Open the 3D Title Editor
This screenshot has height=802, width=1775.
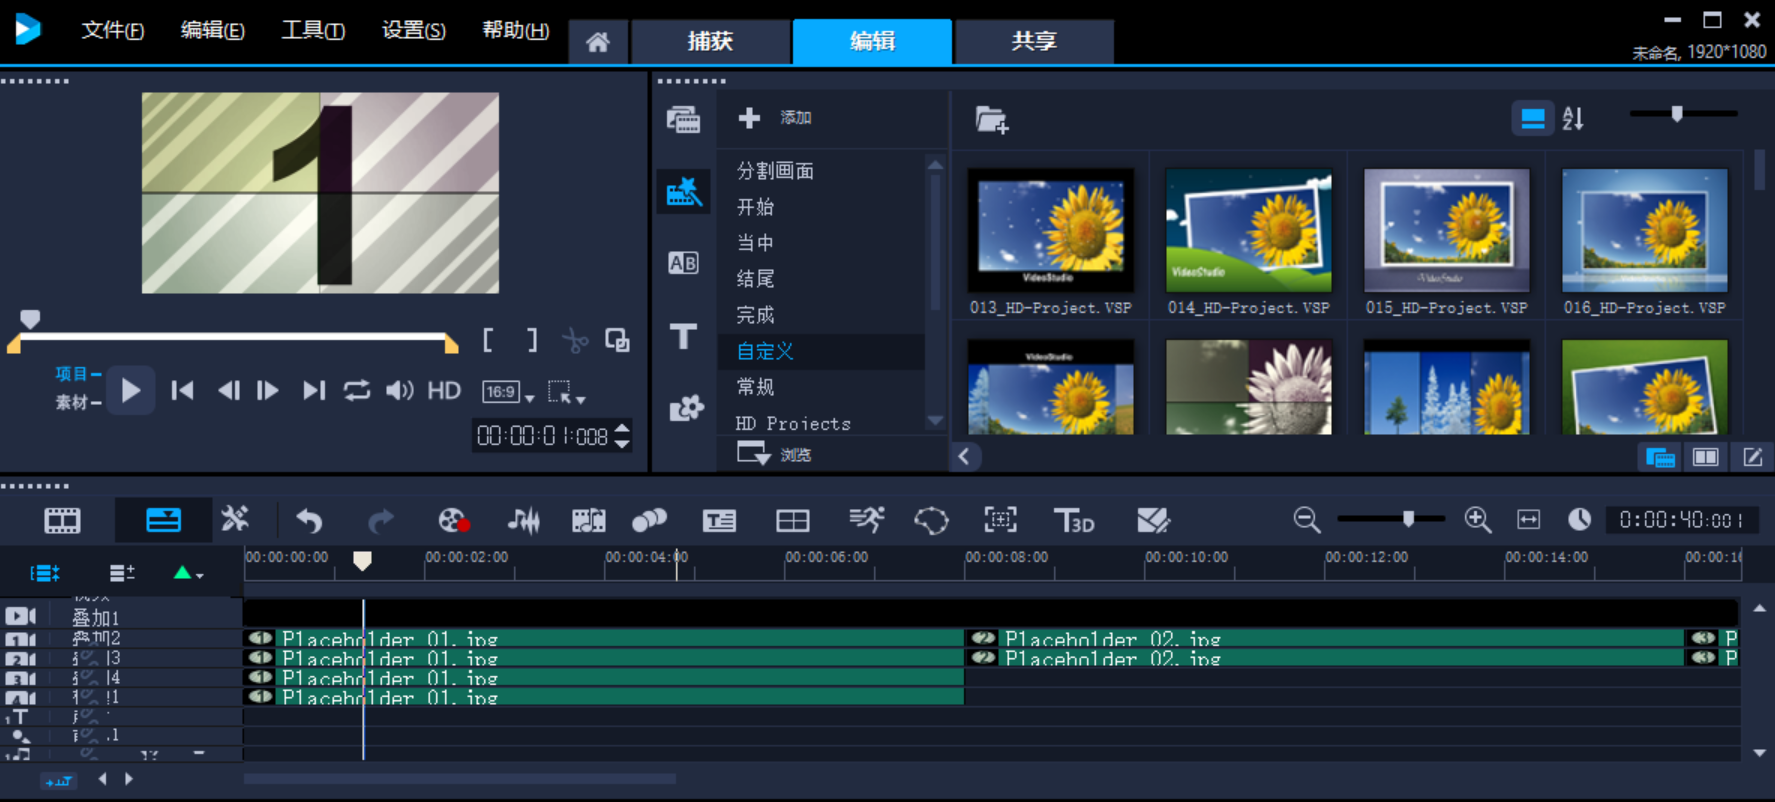1074,520
